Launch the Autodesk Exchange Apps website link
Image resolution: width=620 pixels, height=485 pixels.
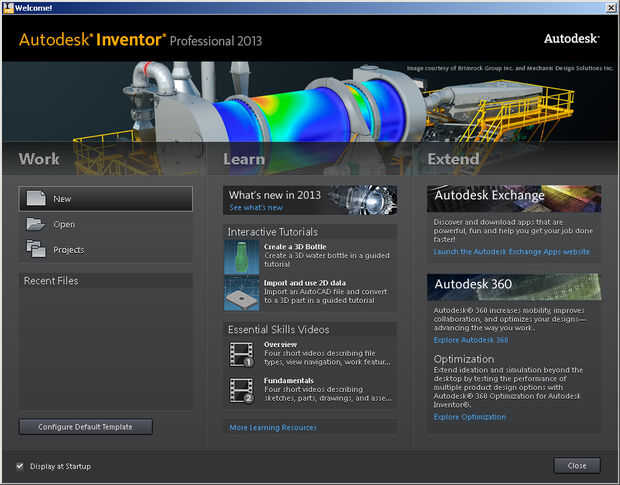511,252
